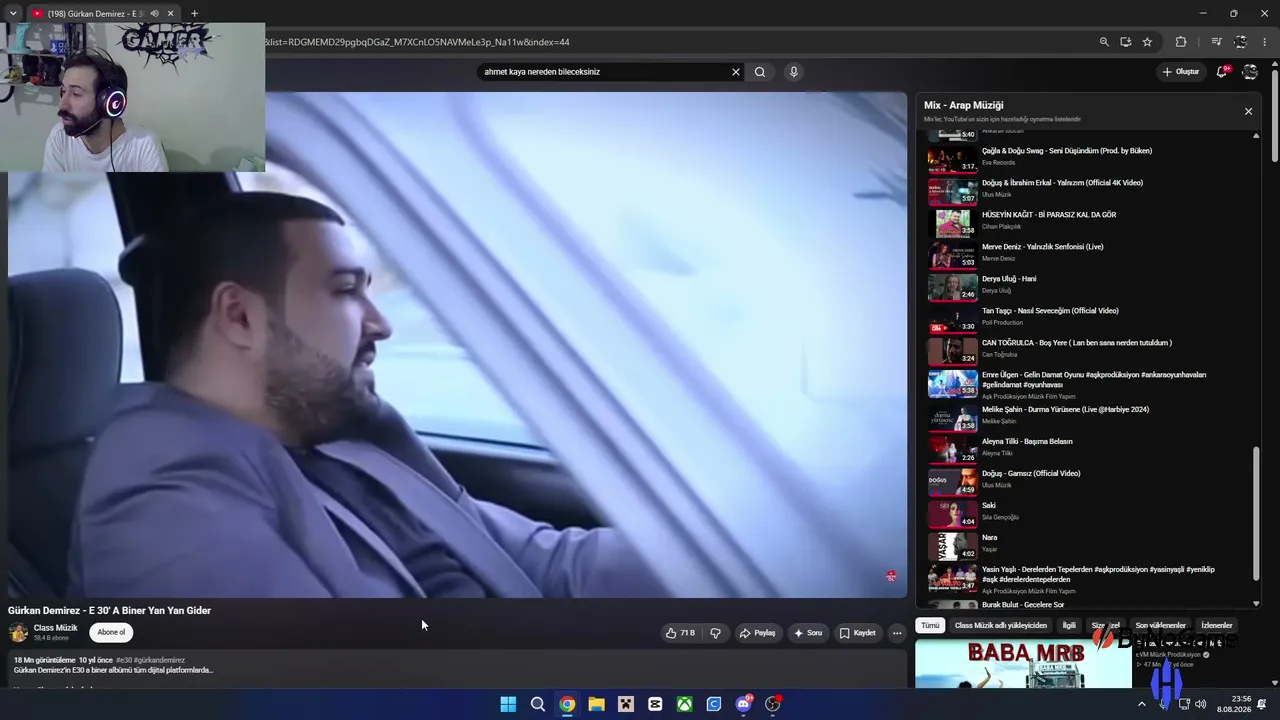Open more actions for the video

point(897,633)
